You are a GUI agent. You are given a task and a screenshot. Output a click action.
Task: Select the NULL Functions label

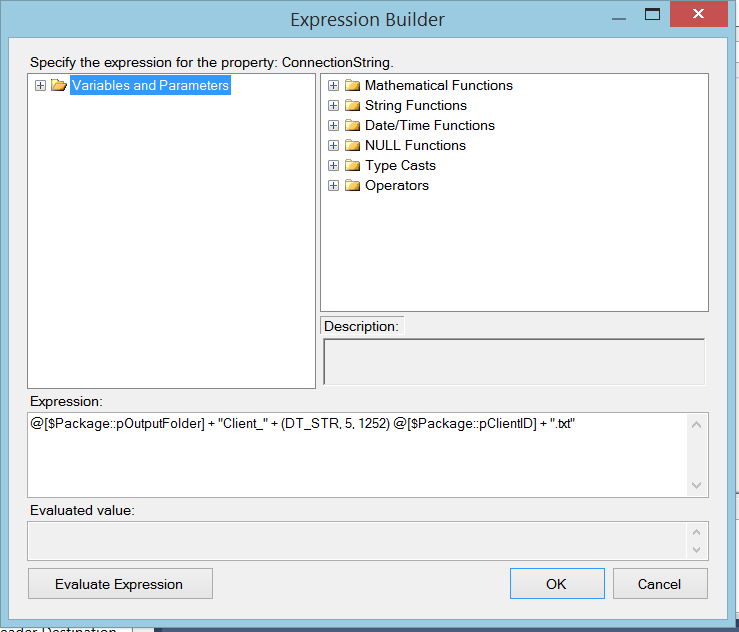(x=415, y=145)
